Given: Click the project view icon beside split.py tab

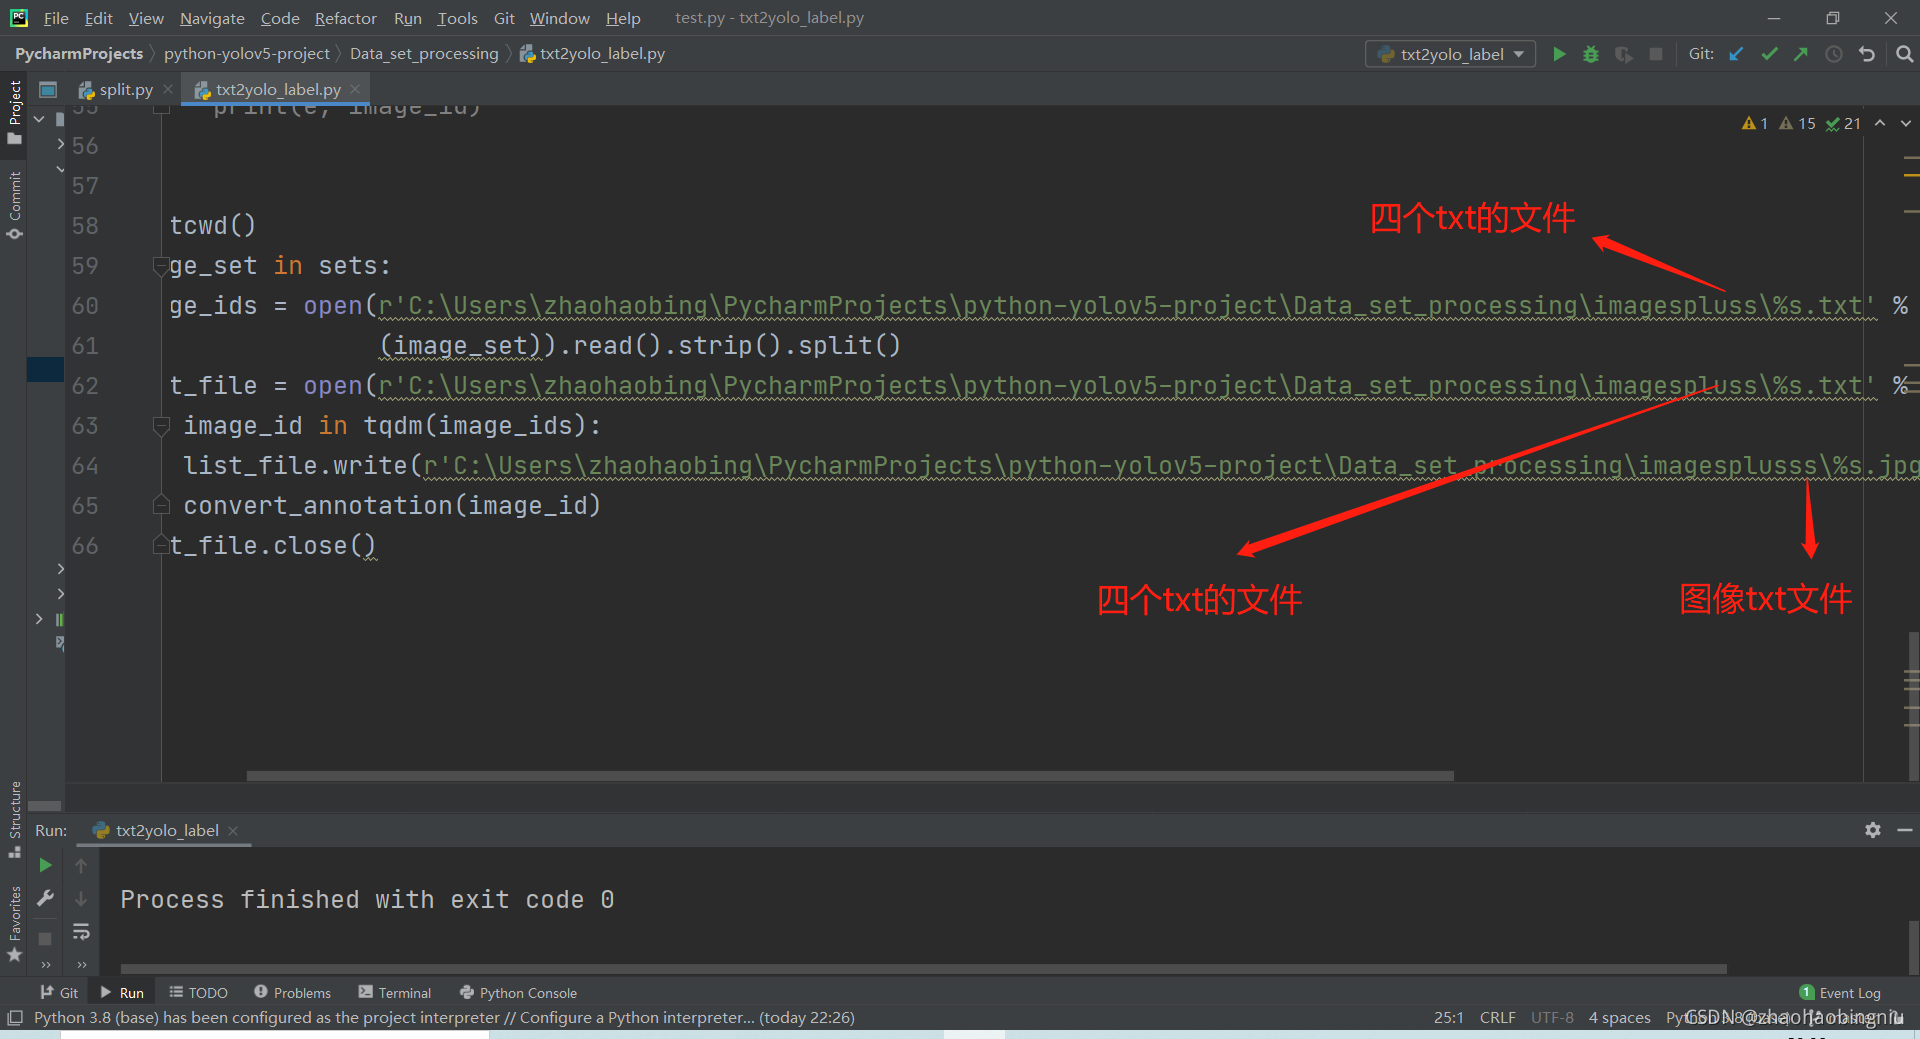Looking at the screenshot, I should coord(47,89).
